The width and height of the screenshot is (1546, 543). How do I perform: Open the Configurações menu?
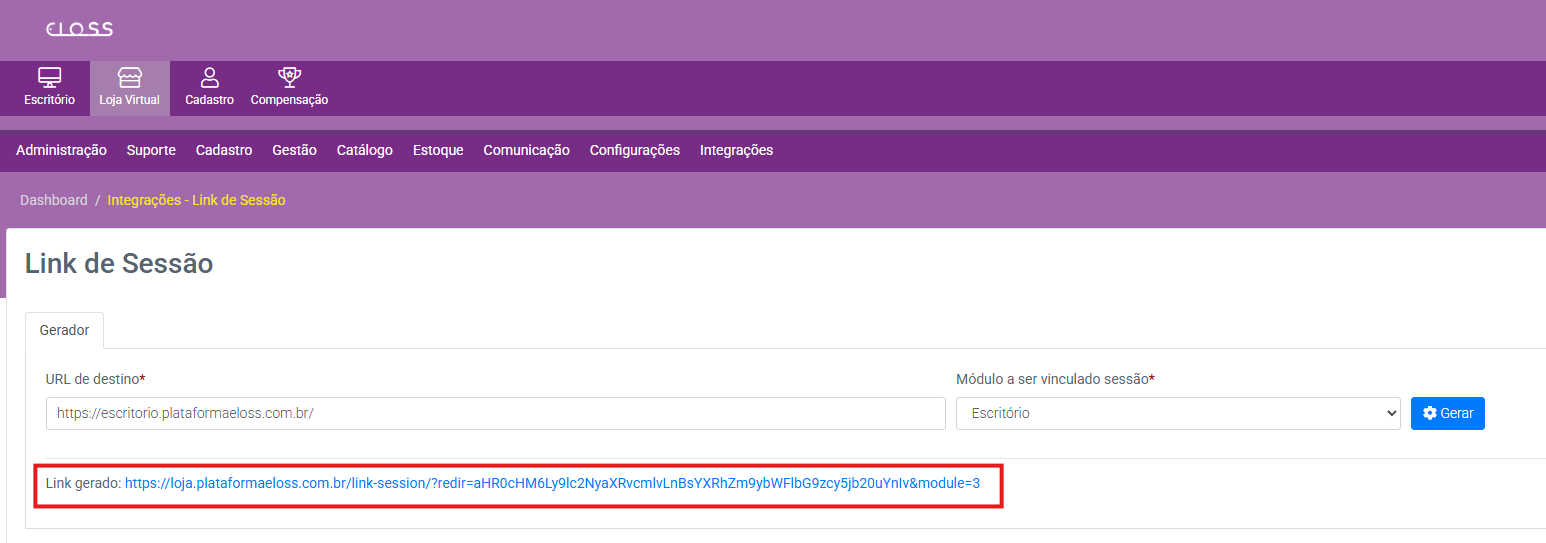(x=635, y=150)
